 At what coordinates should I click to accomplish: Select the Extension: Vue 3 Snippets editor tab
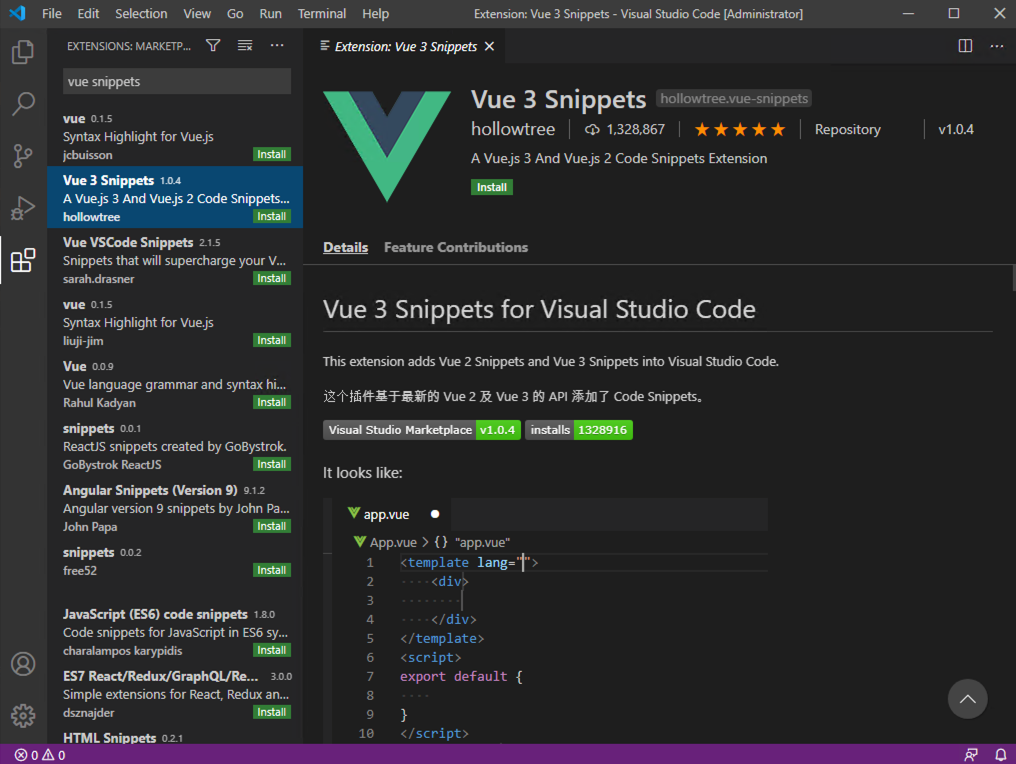click(x=405, y=47)
